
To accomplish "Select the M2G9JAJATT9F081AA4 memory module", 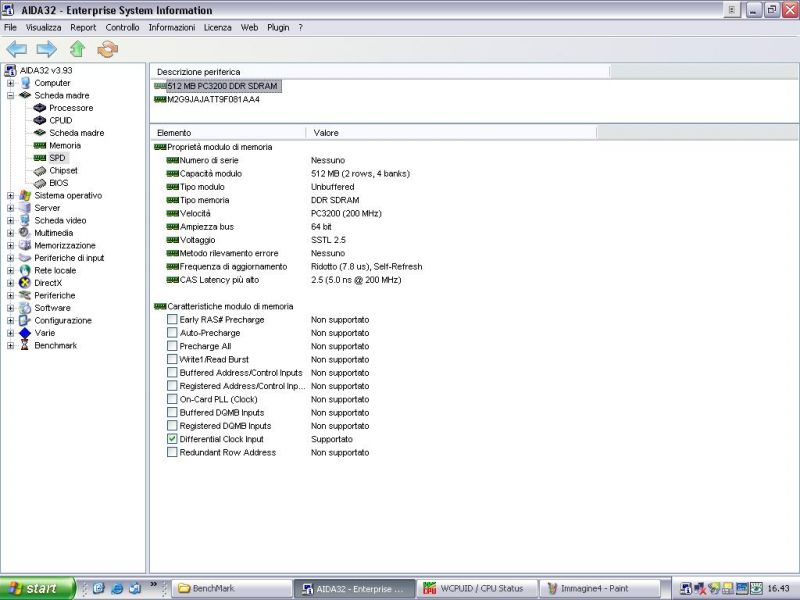I will pyautogui.click(x=213, y=99).
